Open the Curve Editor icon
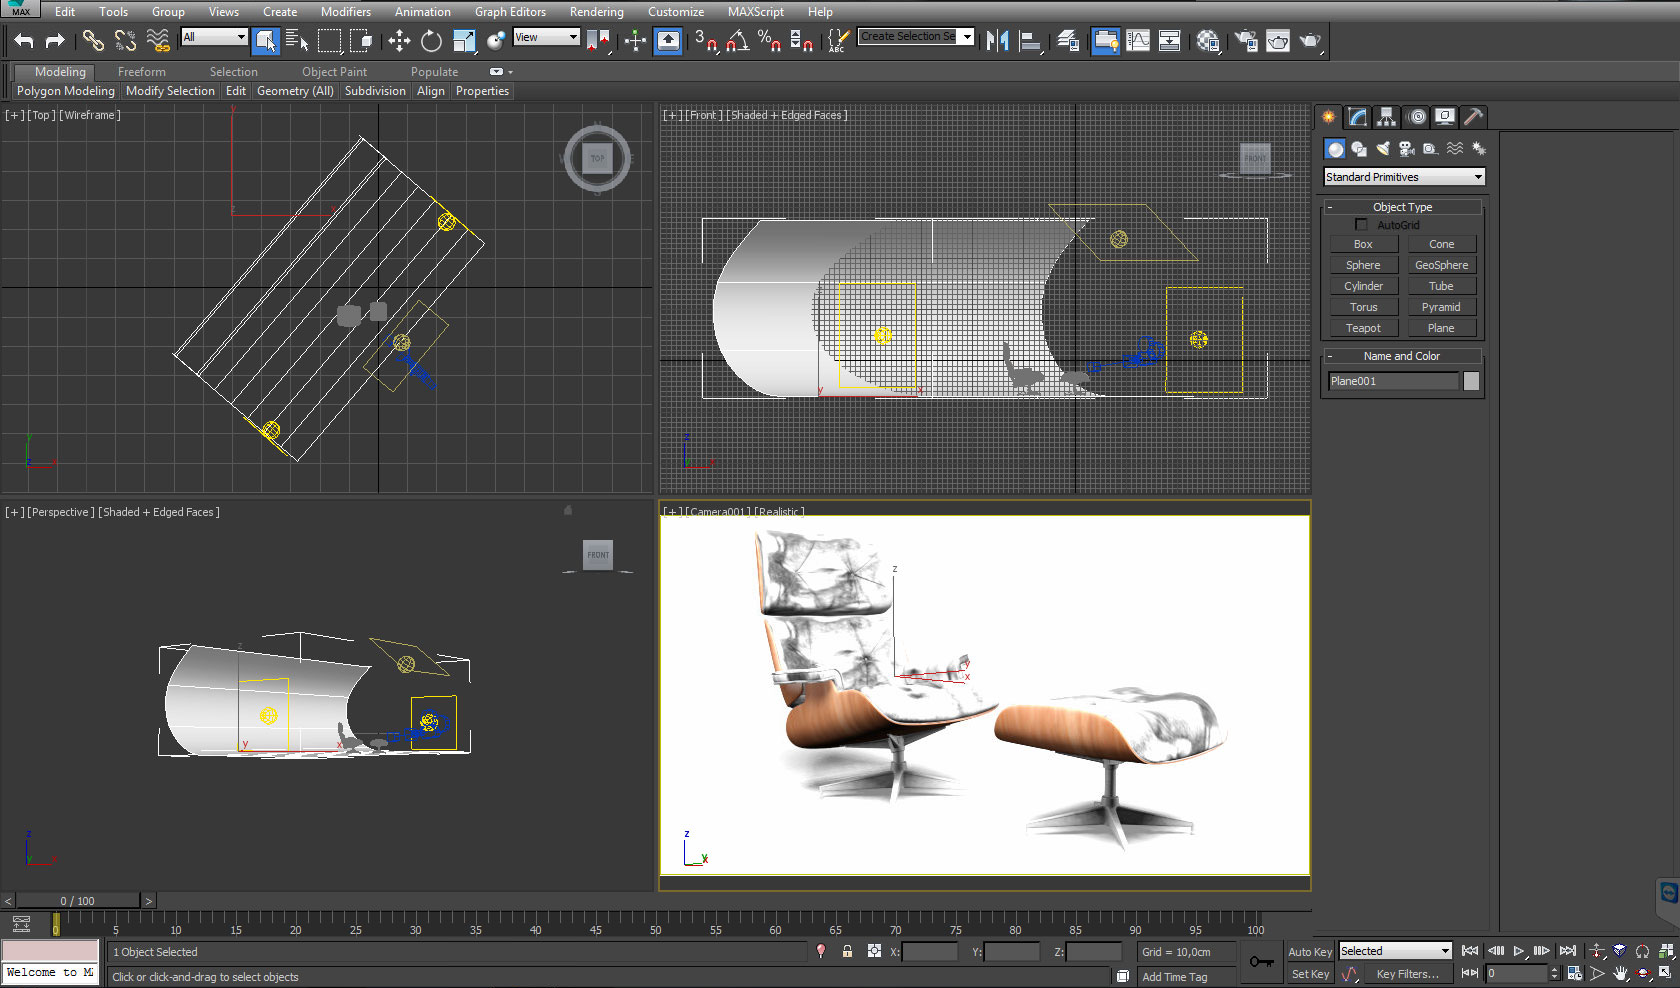The image size is (1680, 988). (1138, 41)
